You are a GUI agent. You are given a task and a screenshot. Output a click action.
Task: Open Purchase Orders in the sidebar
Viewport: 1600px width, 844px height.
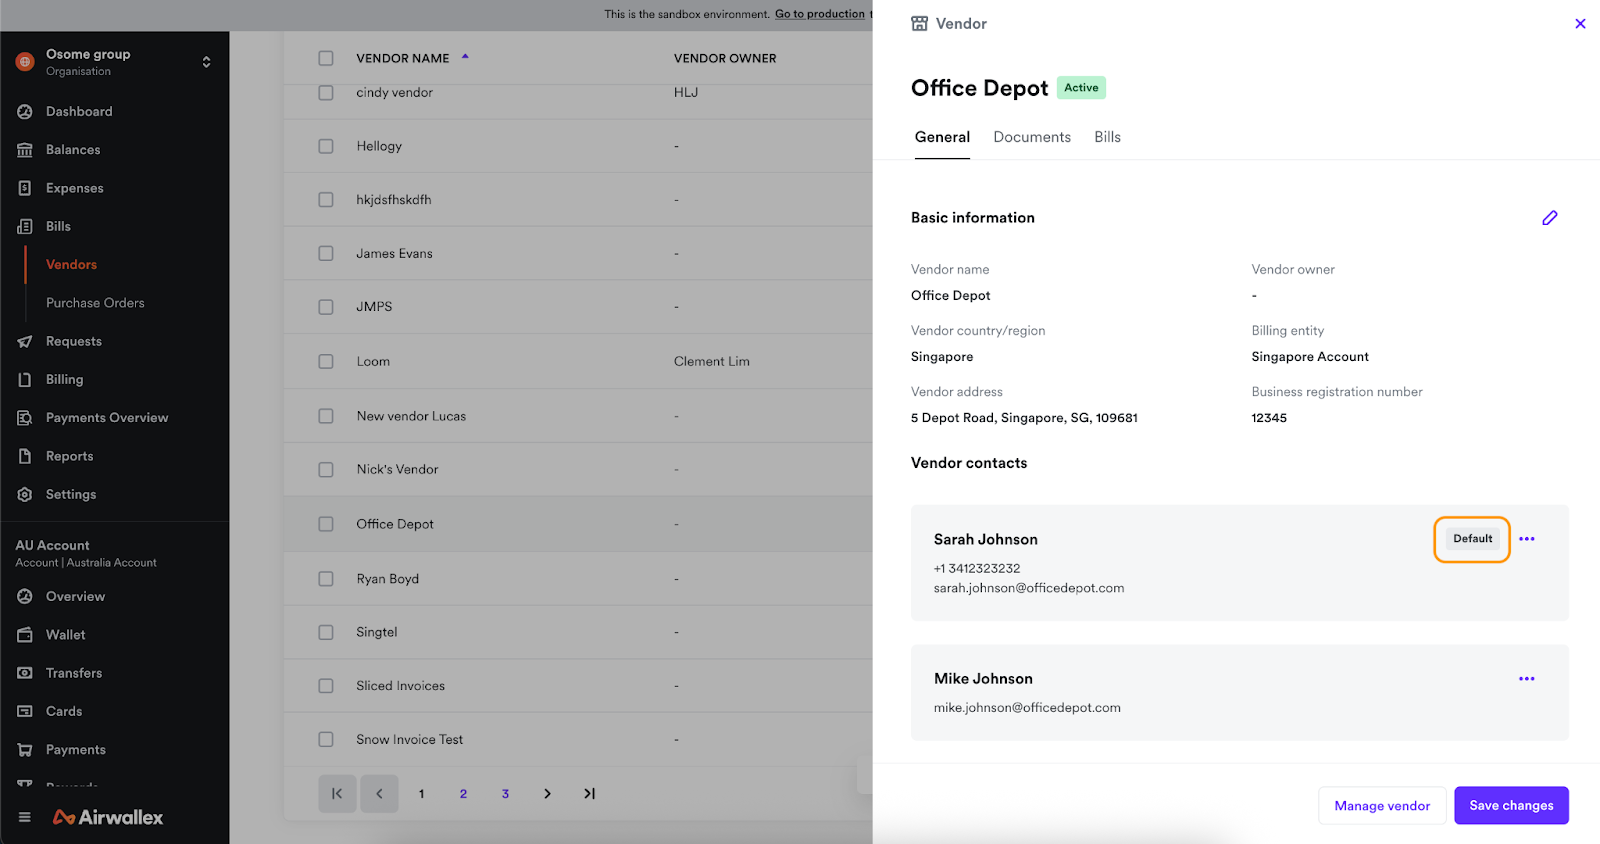point(95,303)
